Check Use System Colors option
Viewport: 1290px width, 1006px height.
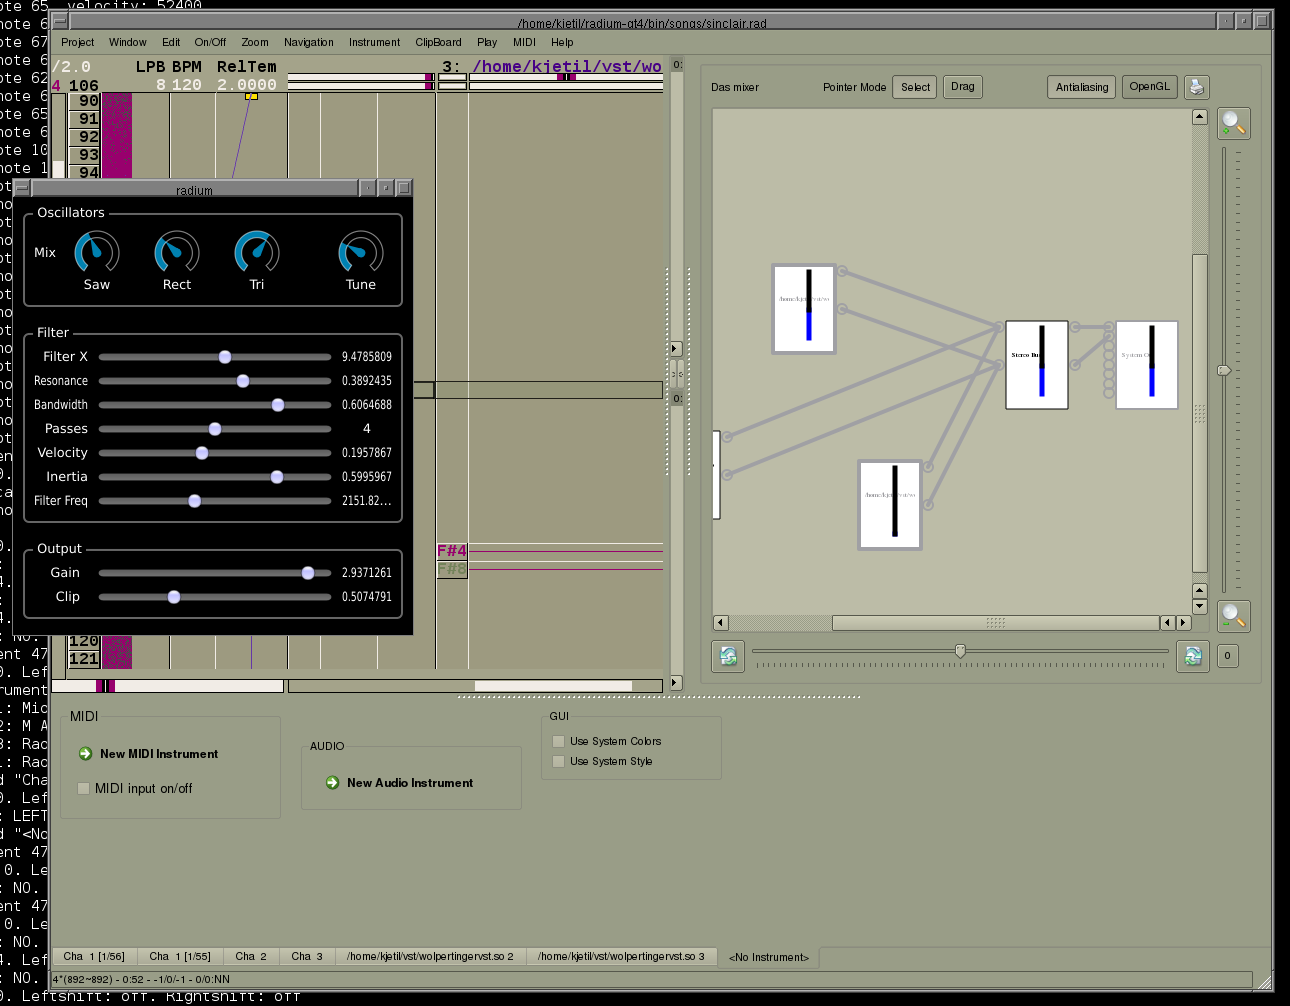[559, 741]
